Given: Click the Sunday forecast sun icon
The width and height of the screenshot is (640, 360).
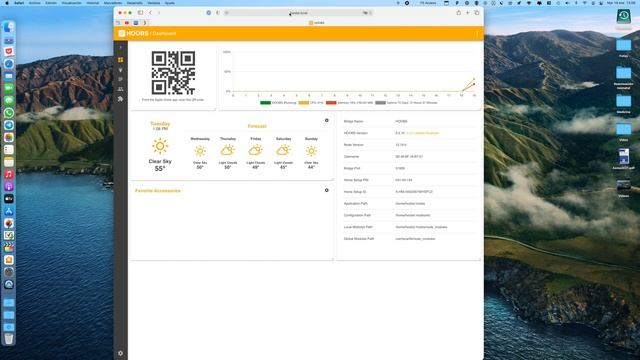Looking at the screenshot, I should (x=311, y=151).
